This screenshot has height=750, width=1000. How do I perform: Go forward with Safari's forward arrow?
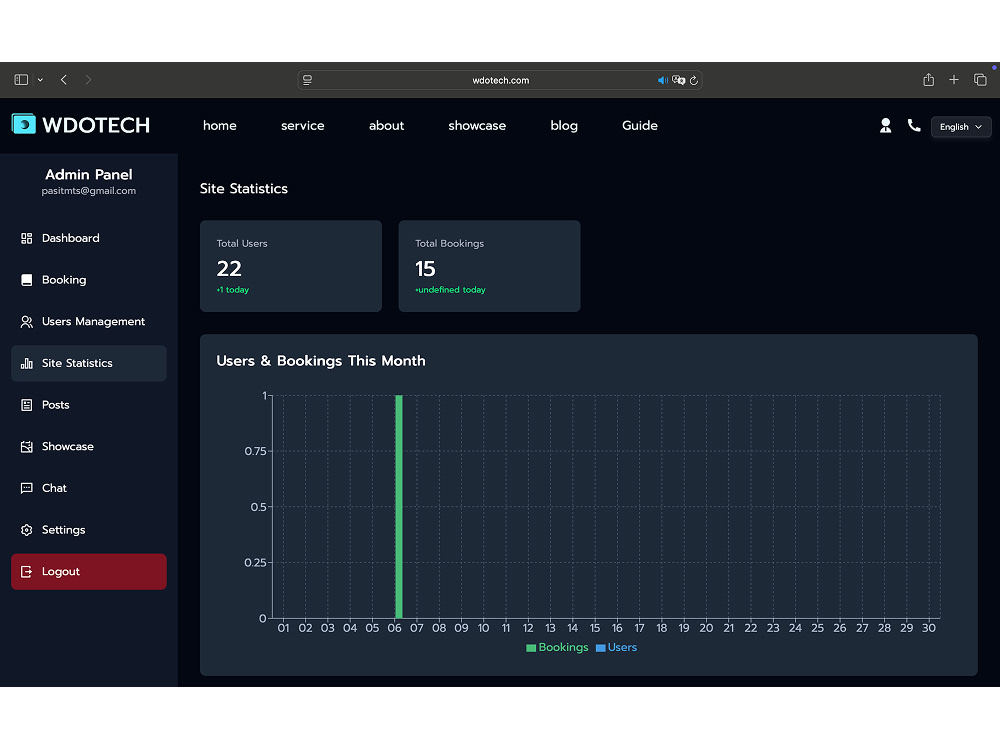pyautogui.click(x=88, y=80)
